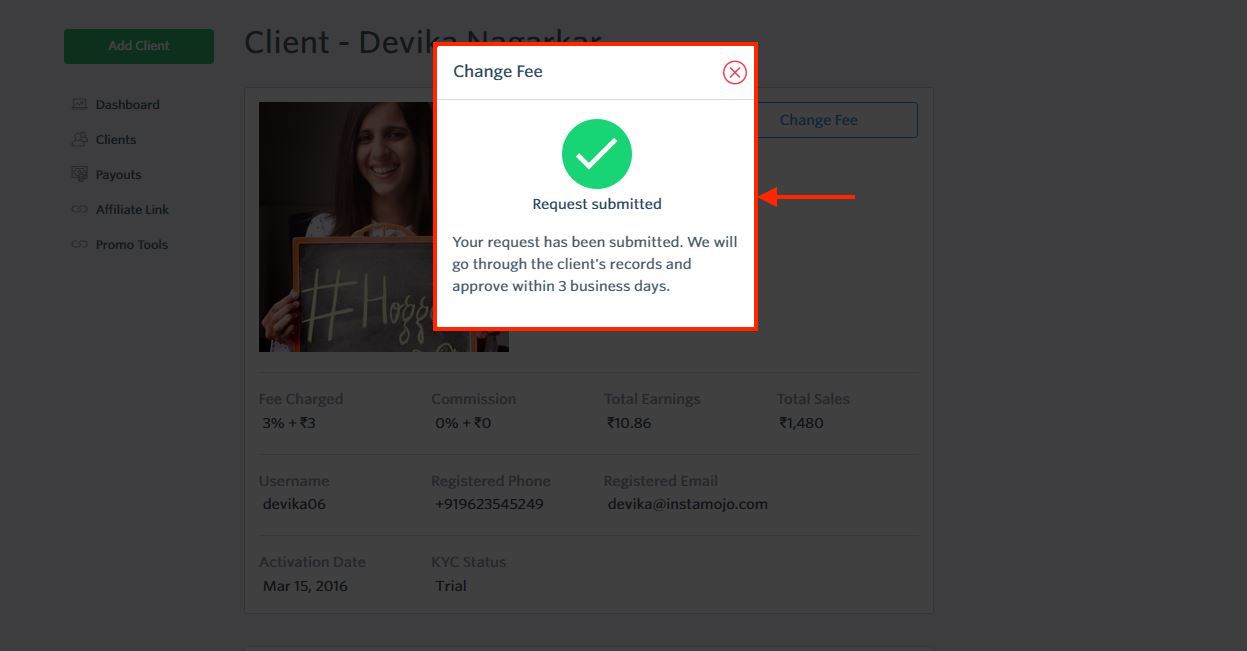Click the Commission label
1247x651 pixels.
point(474,399)
